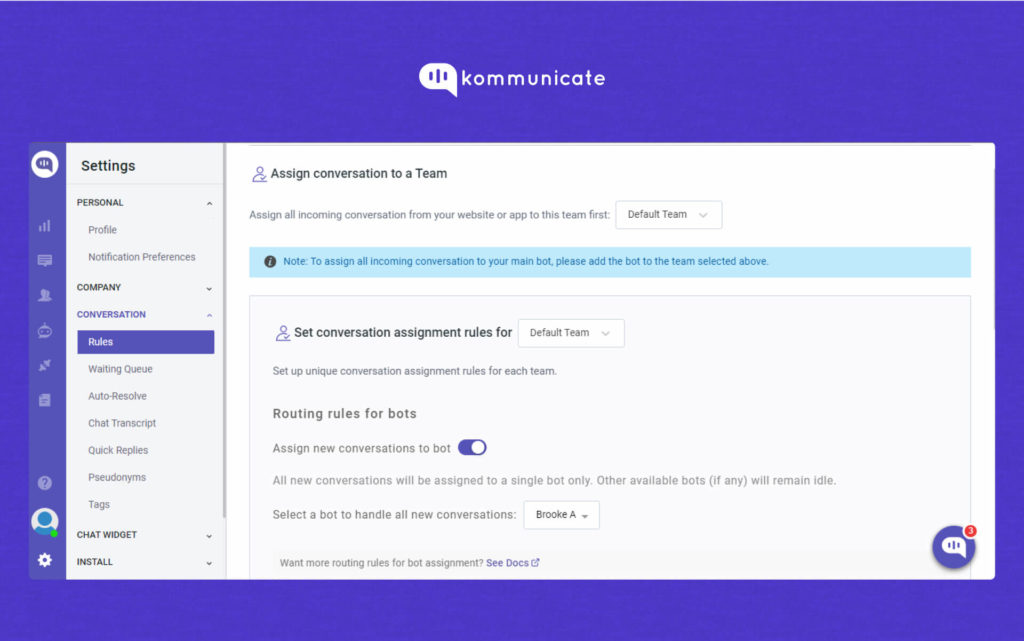Open the Dashboard analytics icon

point(44,226)
